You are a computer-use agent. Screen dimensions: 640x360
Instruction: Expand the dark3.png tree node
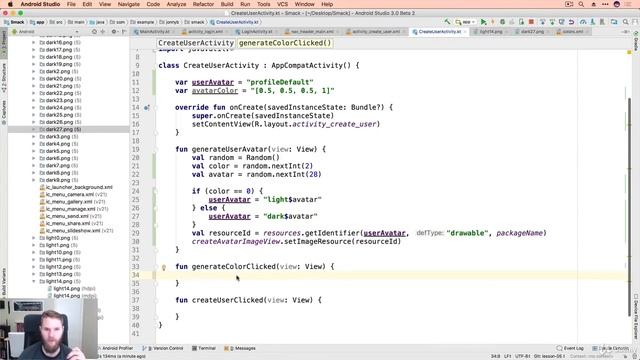[x=34, y=137]
